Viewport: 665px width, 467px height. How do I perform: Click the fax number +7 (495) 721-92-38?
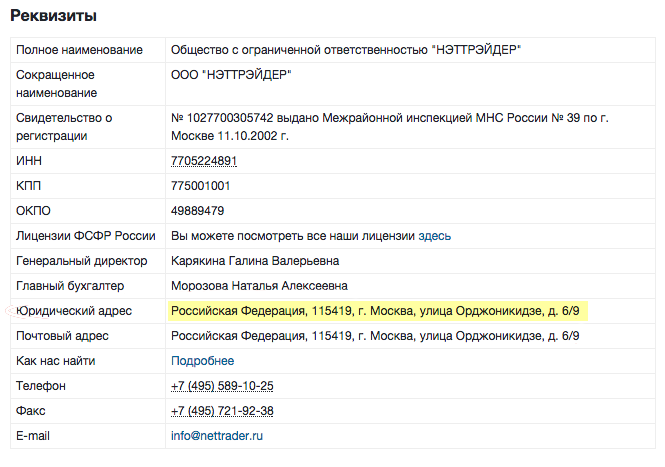coord(222,411)
